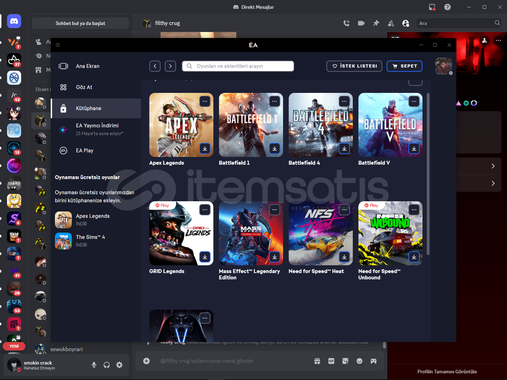Open Battlefield V options menu
The width and height of the screenshot is (507, 380).
(414, 101)
